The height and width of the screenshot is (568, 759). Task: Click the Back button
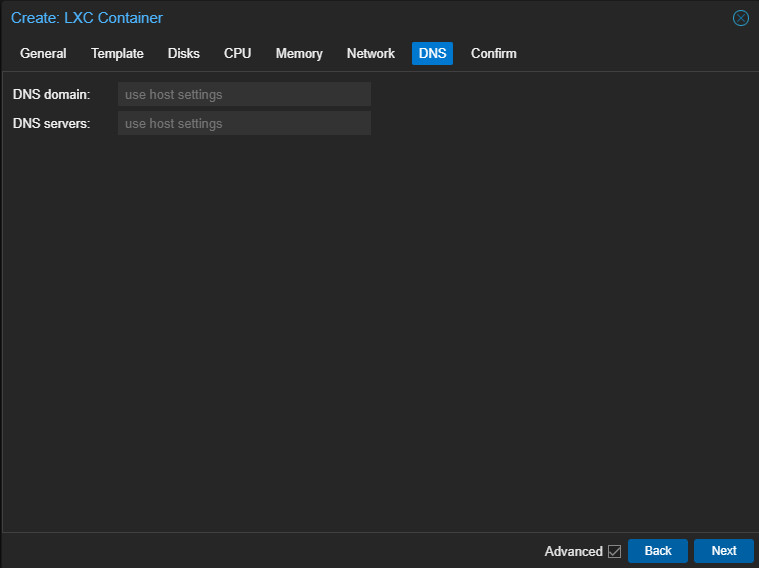(658, 551)
